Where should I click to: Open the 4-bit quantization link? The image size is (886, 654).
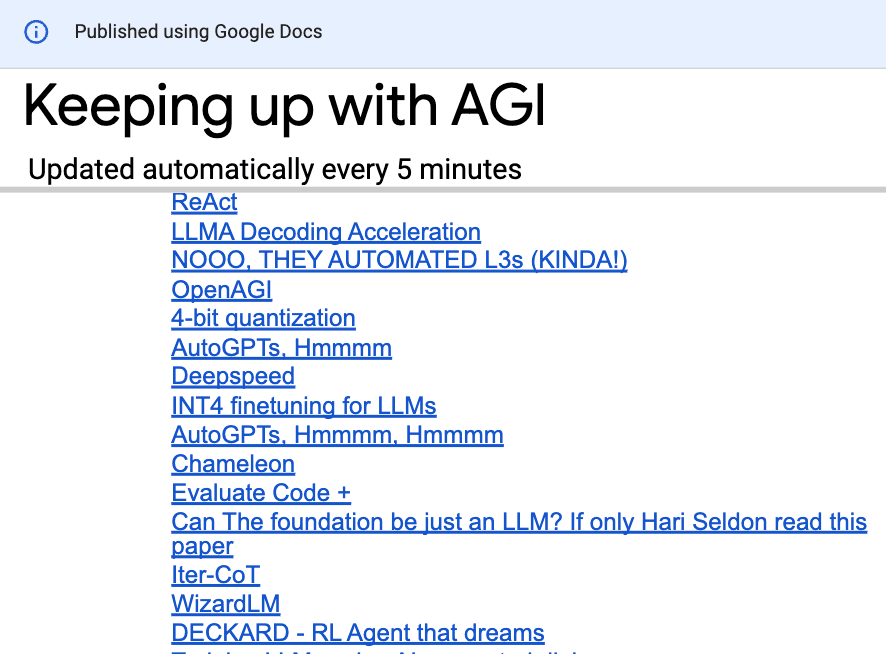point(263,318)
